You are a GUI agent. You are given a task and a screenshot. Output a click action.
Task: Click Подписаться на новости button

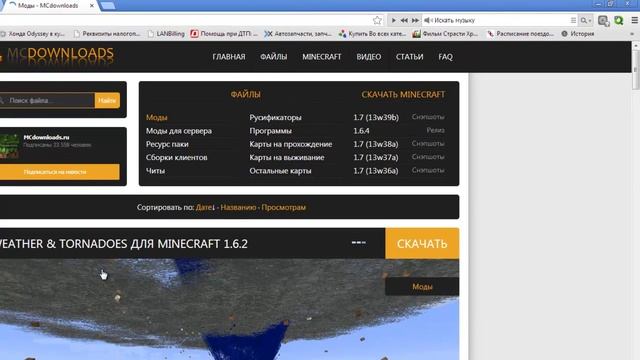click(x=60, y=172)
